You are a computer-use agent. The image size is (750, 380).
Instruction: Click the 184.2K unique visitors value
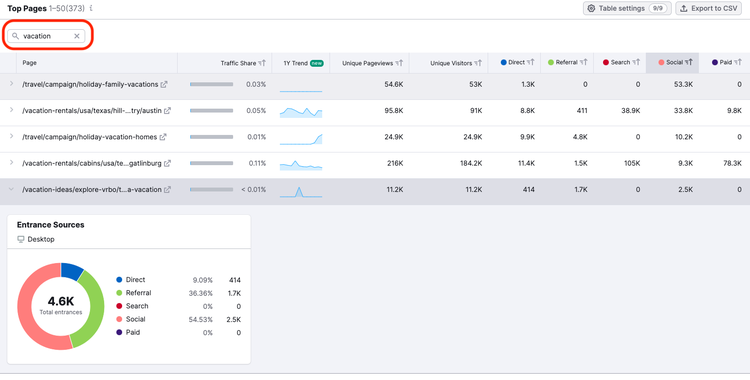(471, 163)
